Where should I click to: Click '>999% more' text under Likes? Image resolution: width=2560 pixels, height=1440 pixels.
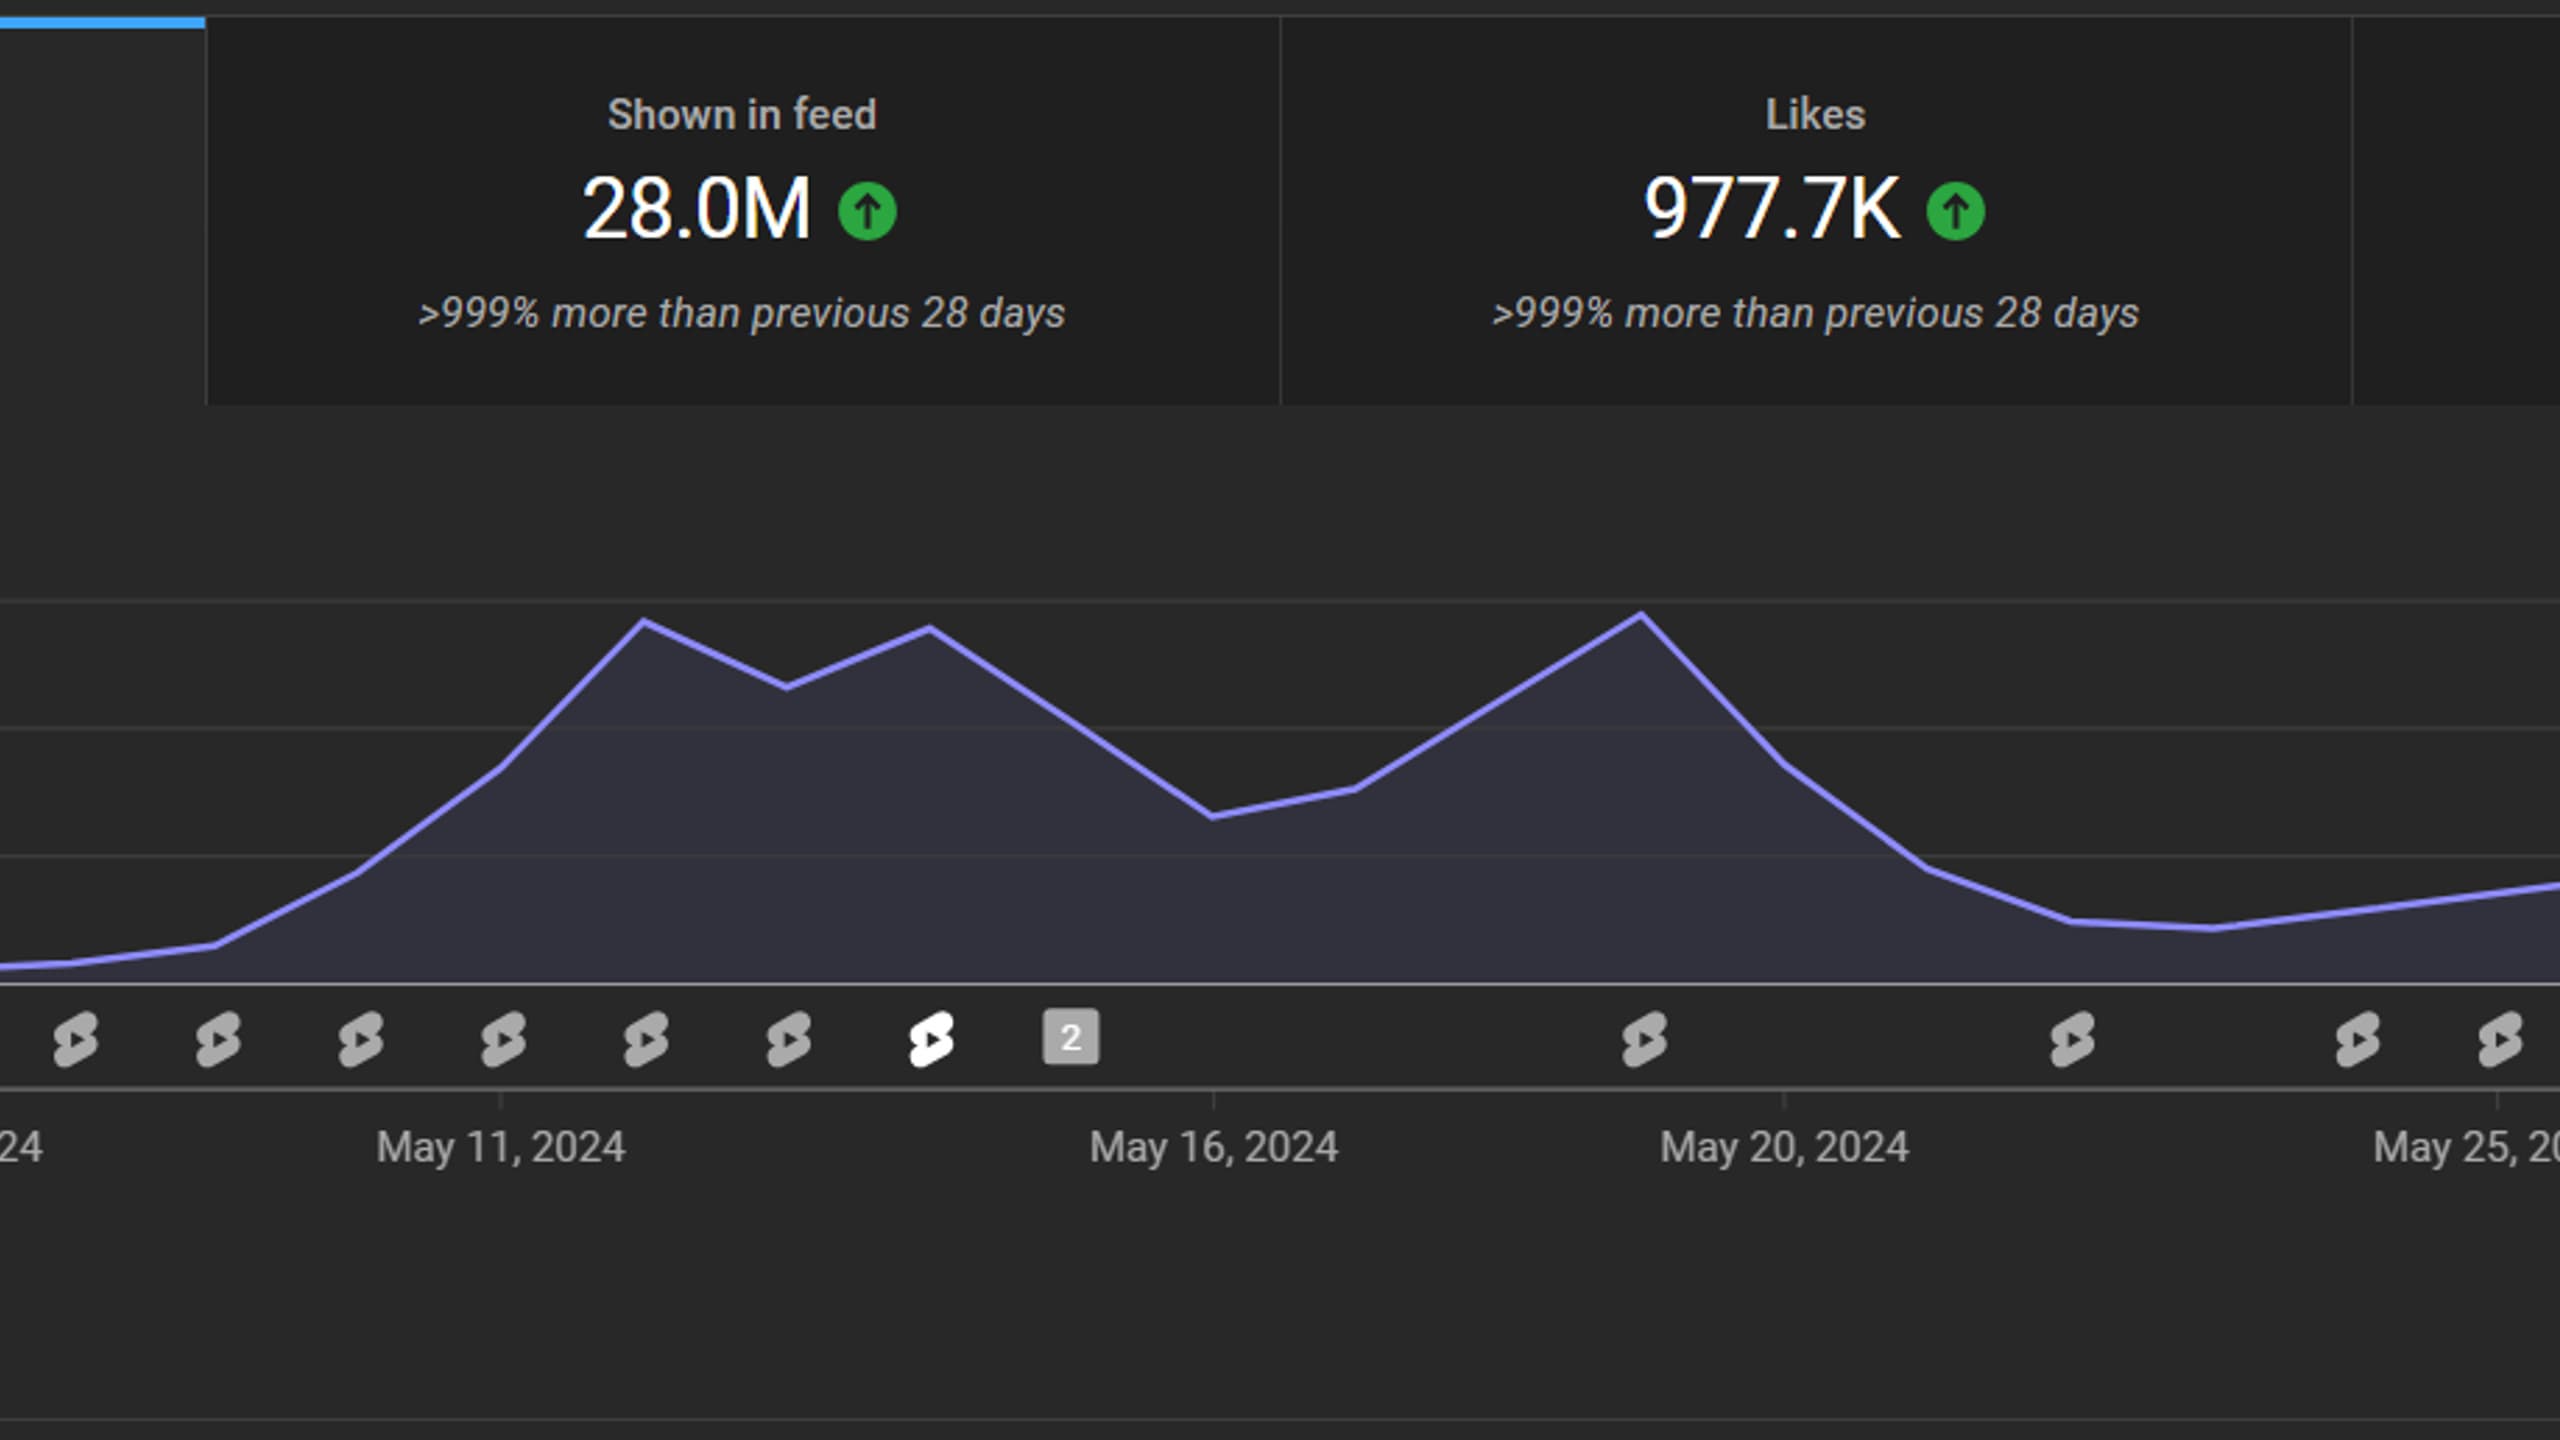pos(1815,313)
